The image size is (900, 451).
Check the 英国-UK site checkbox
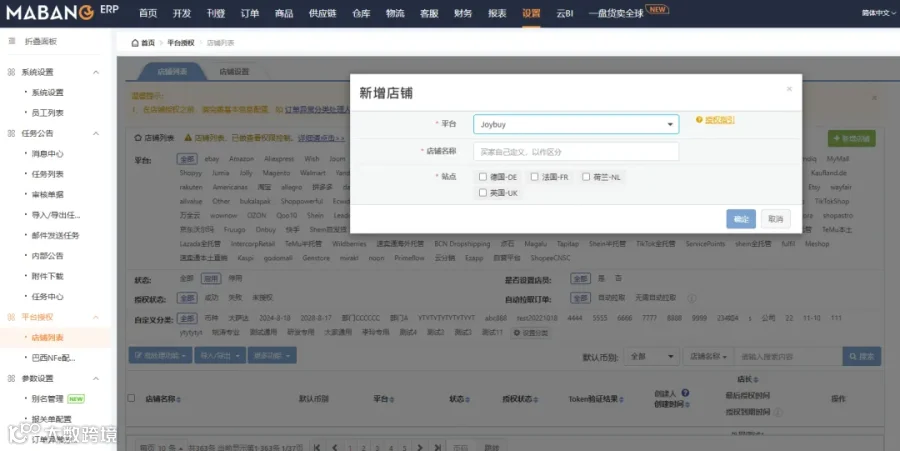(x=483, y=193)
